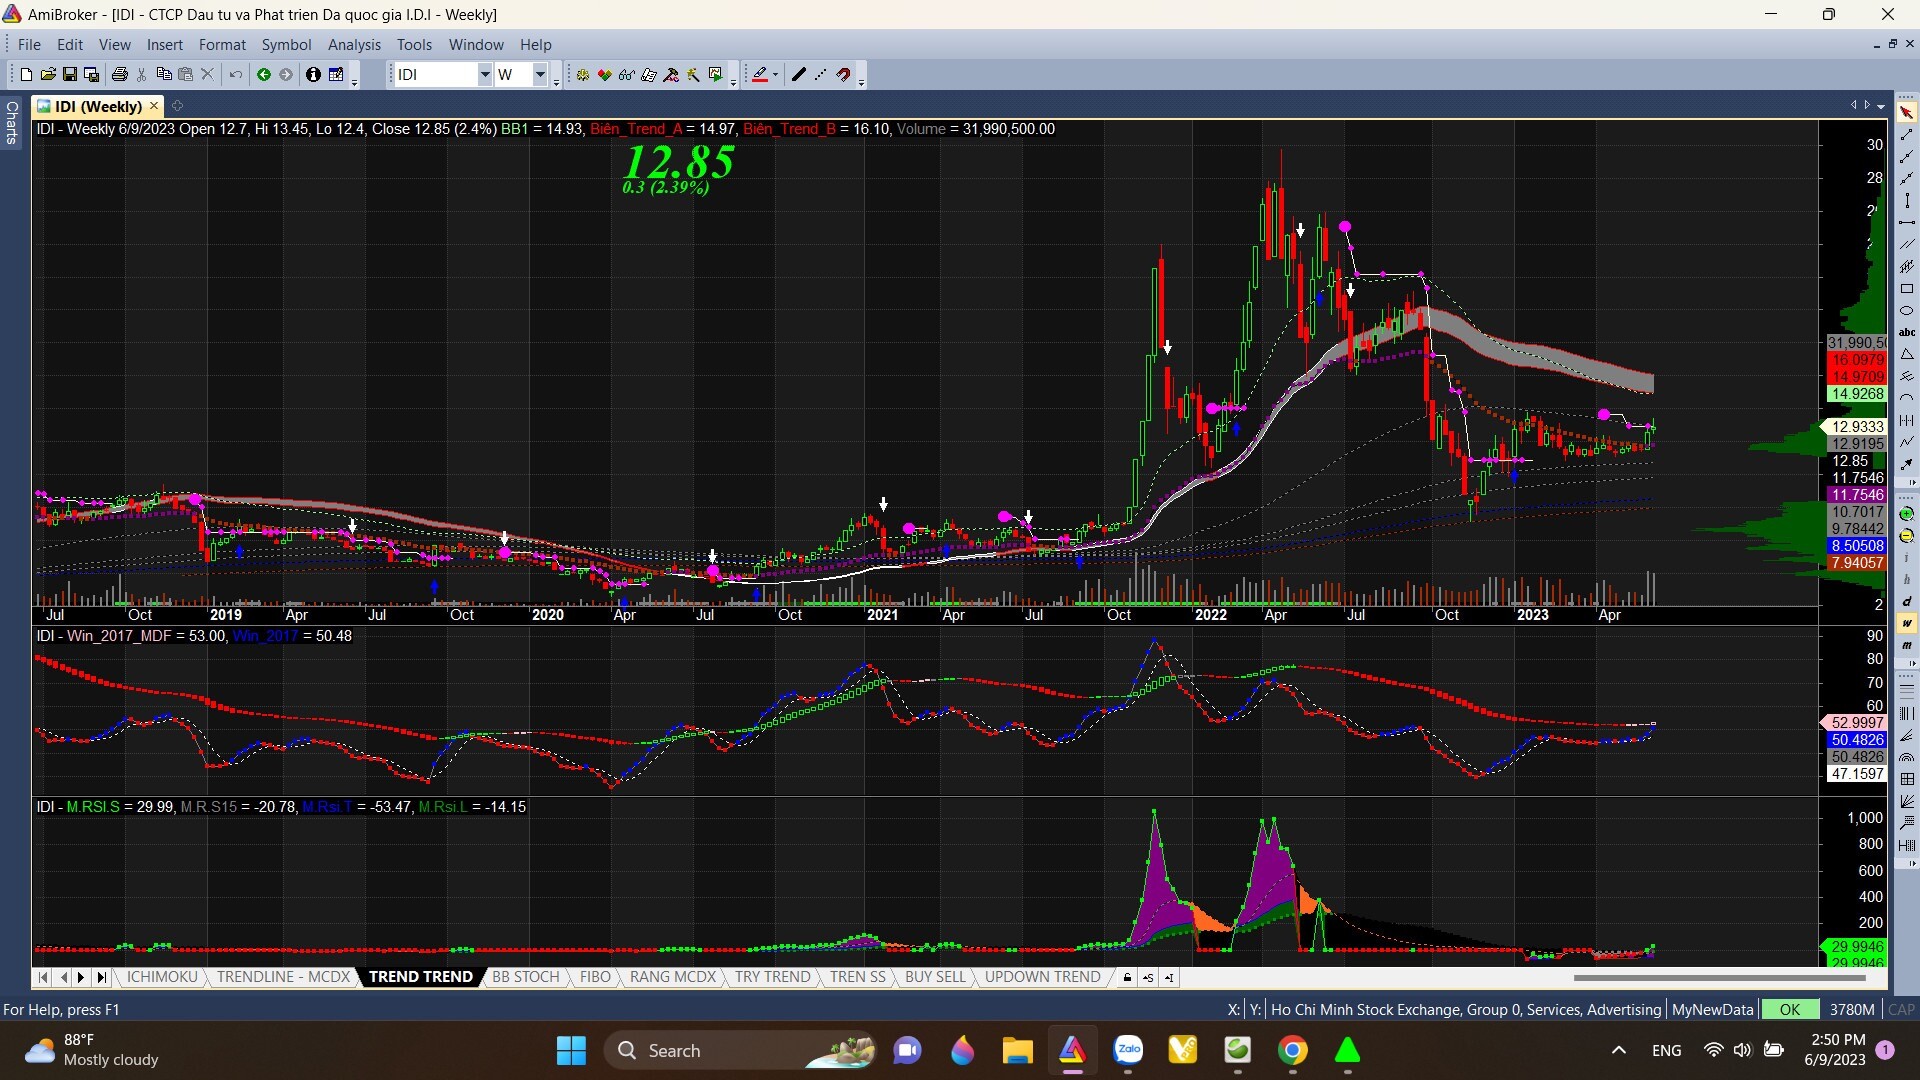This screenshot has height=1080, width=1920.
Task: Switch chart to monthly with m button
Action: (x=1907, y=645)
